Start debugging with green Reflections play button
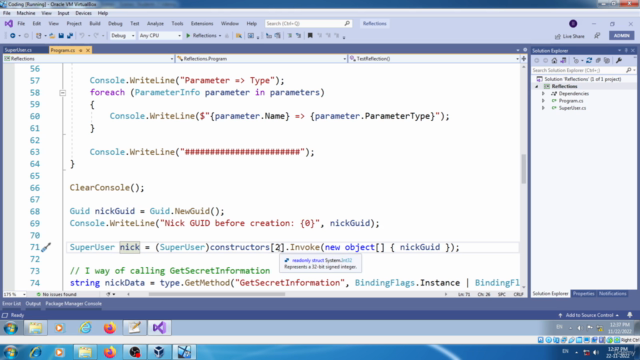Image resolution: width=640 pixels, height=360 pixels. [x=201, y=36]
